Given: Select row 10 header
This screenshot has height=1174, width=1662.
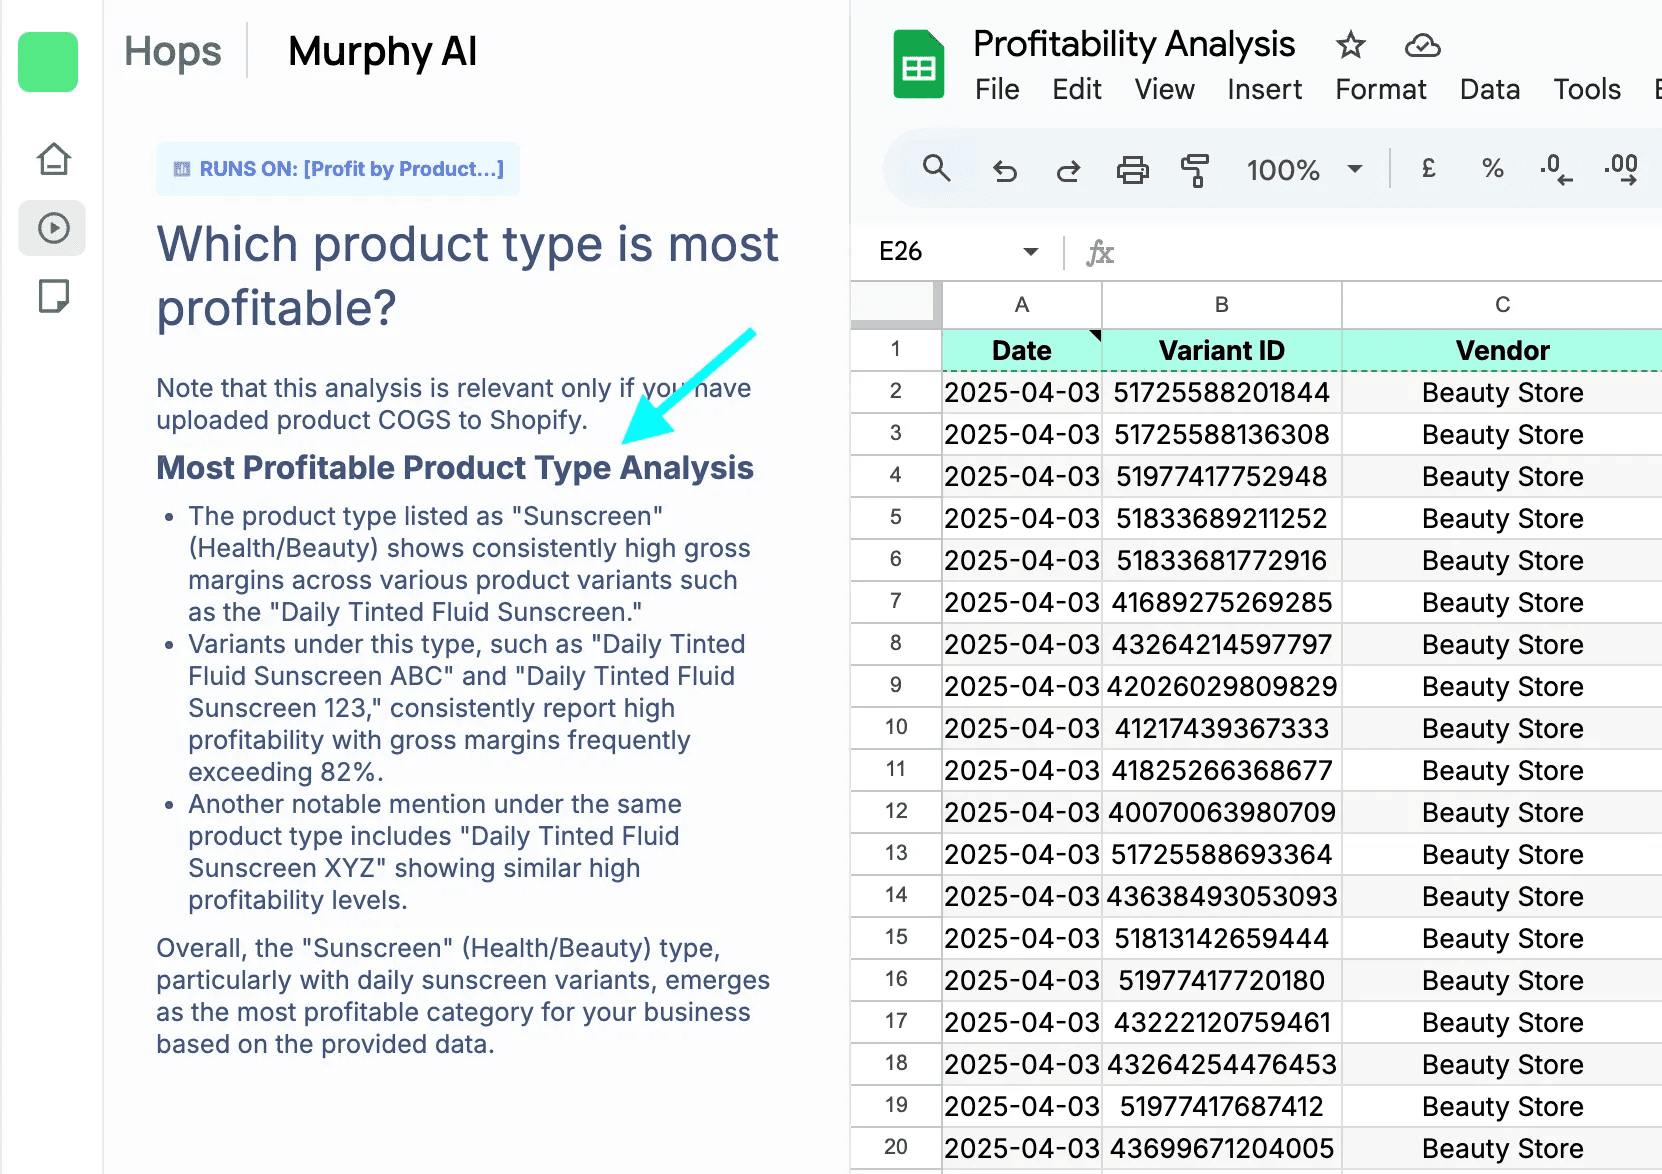Looking at the screenshot, I should [x=896, y=728].
